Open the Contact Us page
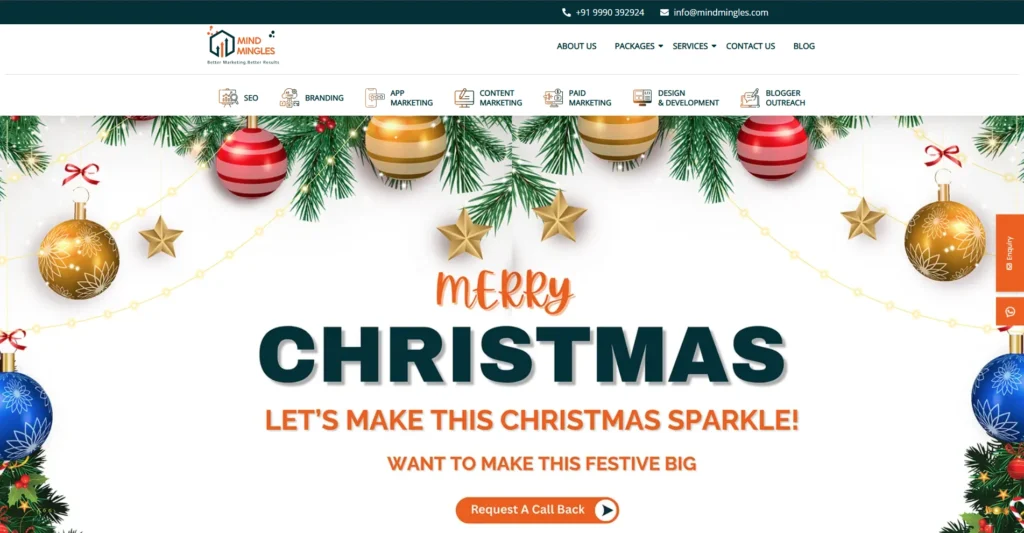The width and height of the screenshot is (1024, 533). 750,46
